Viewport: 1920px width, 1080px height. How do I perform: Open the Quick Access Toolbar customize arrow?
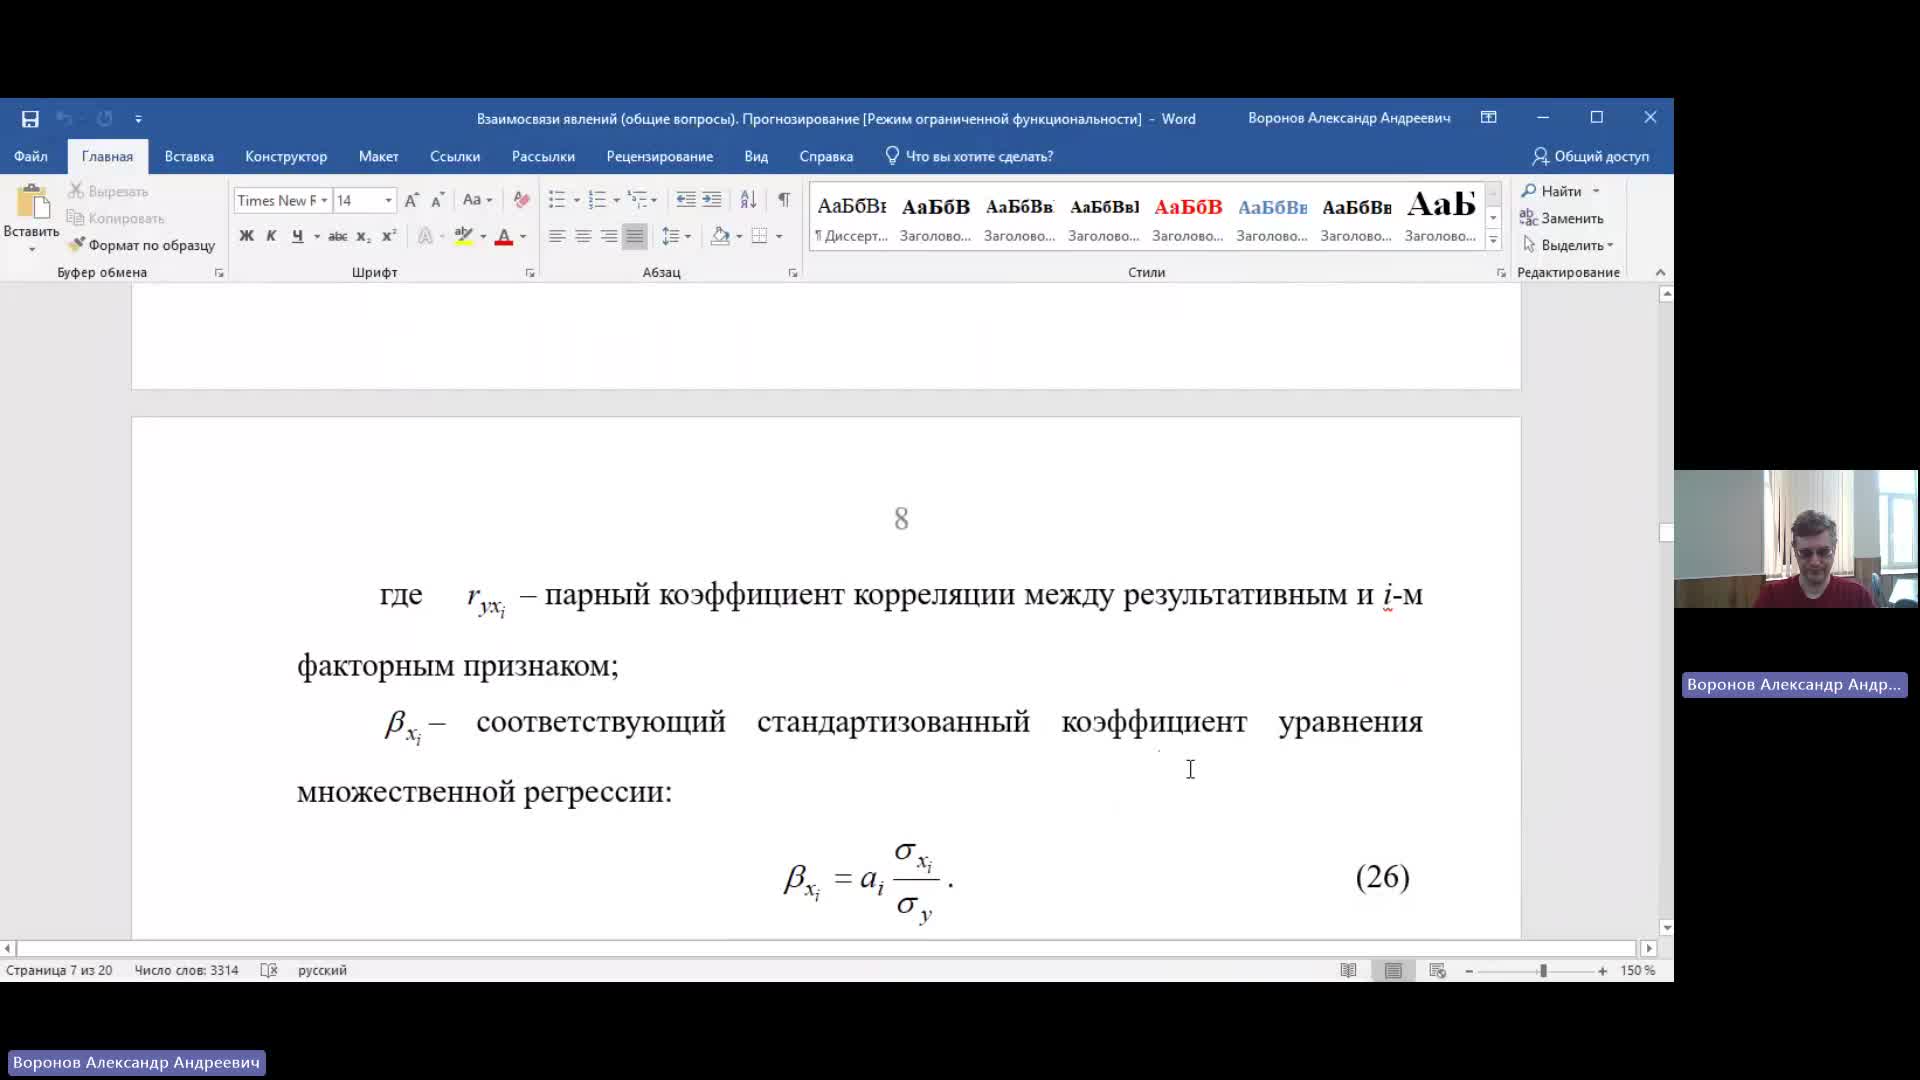point(138,119)
